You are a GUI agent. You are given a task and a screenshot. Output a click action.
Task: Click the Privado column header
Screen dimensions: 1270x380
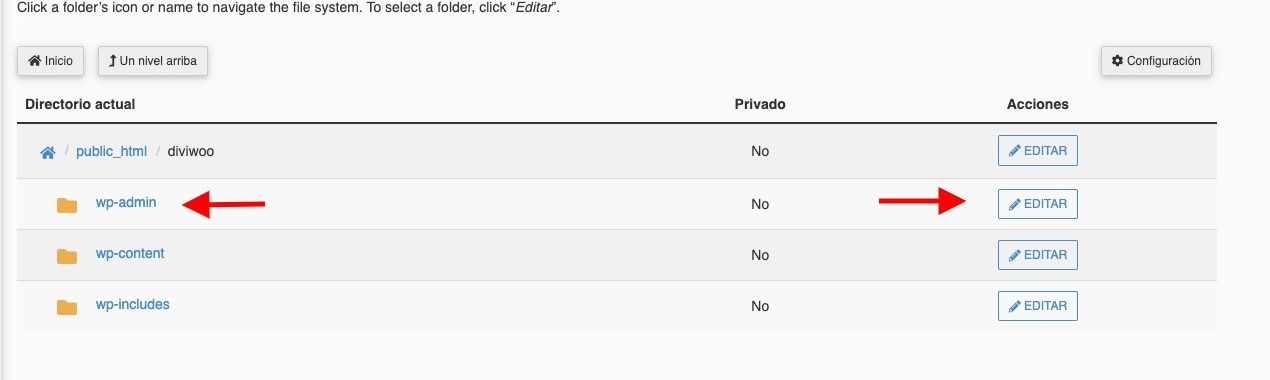tap(760, 104)
